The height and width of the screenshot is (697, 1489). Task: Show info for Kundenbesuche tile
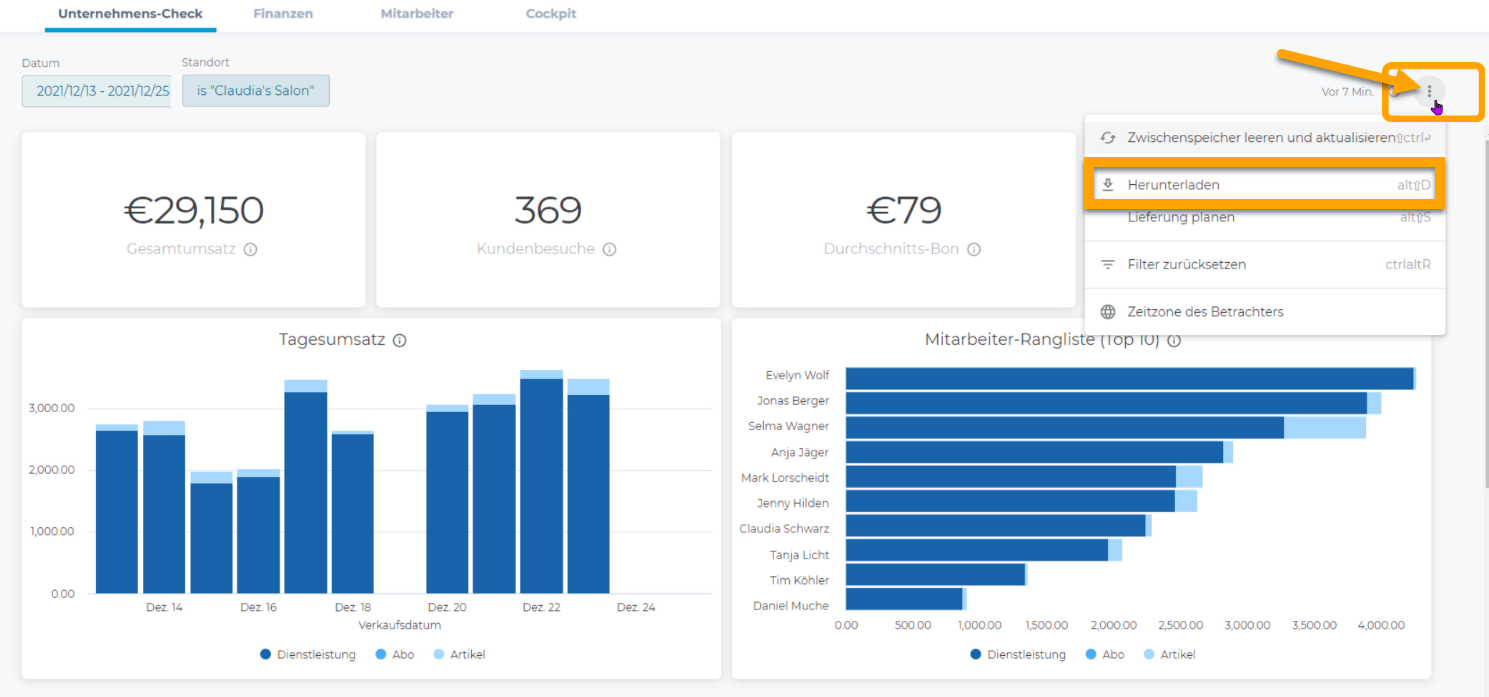pos(609,249)
